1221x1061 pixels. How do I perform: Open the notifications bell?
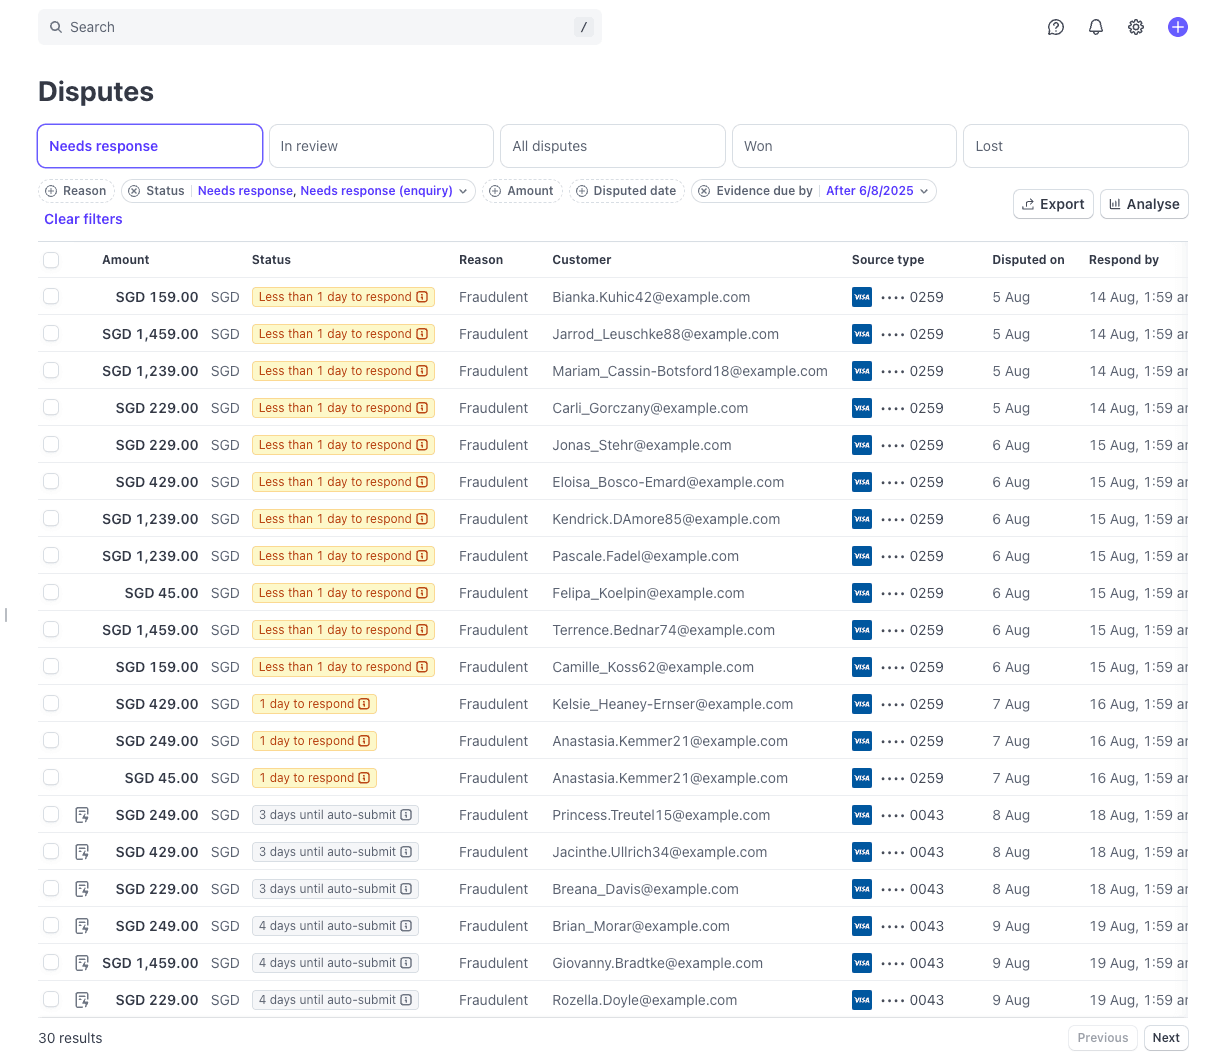pos(1096,27)
